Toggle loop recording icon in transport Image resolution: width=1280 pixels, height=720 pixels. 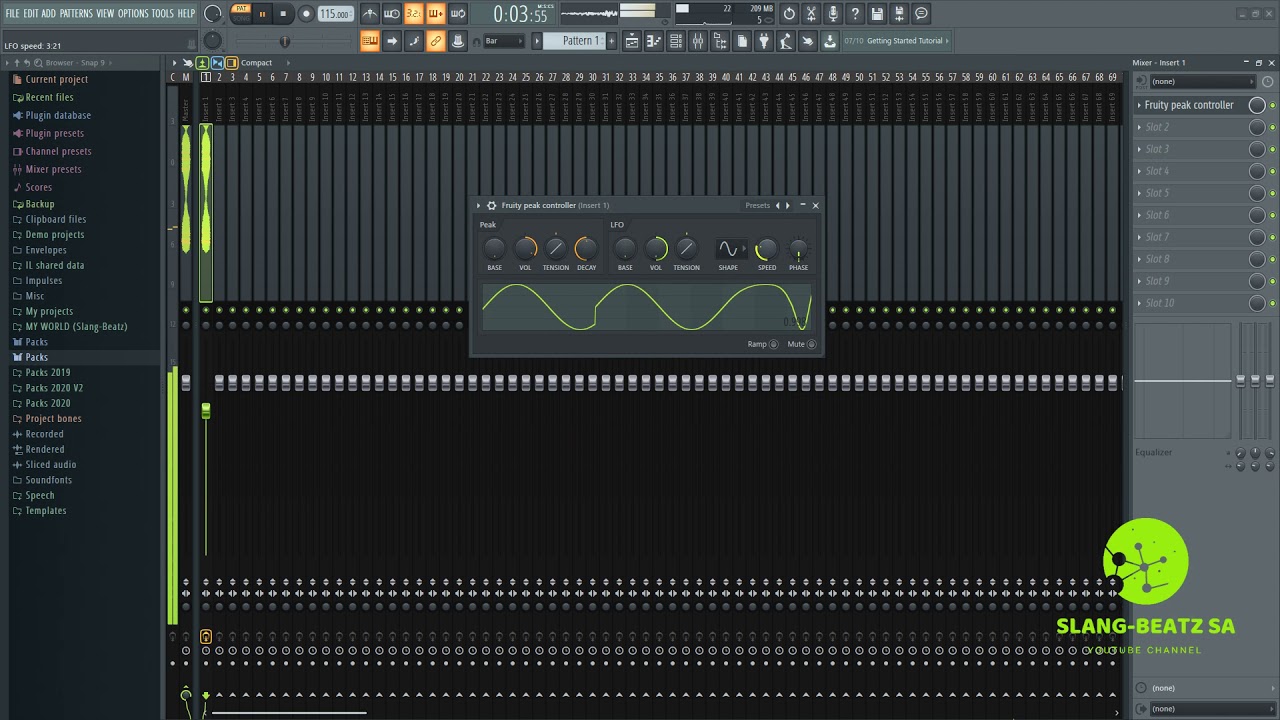point(457,14)
